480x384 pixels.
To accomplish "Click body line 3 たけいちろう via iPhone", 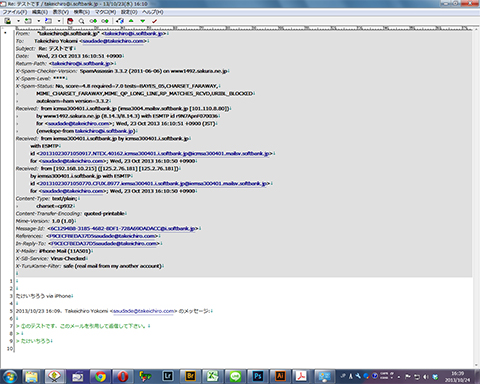I will (x=44, y=296).
